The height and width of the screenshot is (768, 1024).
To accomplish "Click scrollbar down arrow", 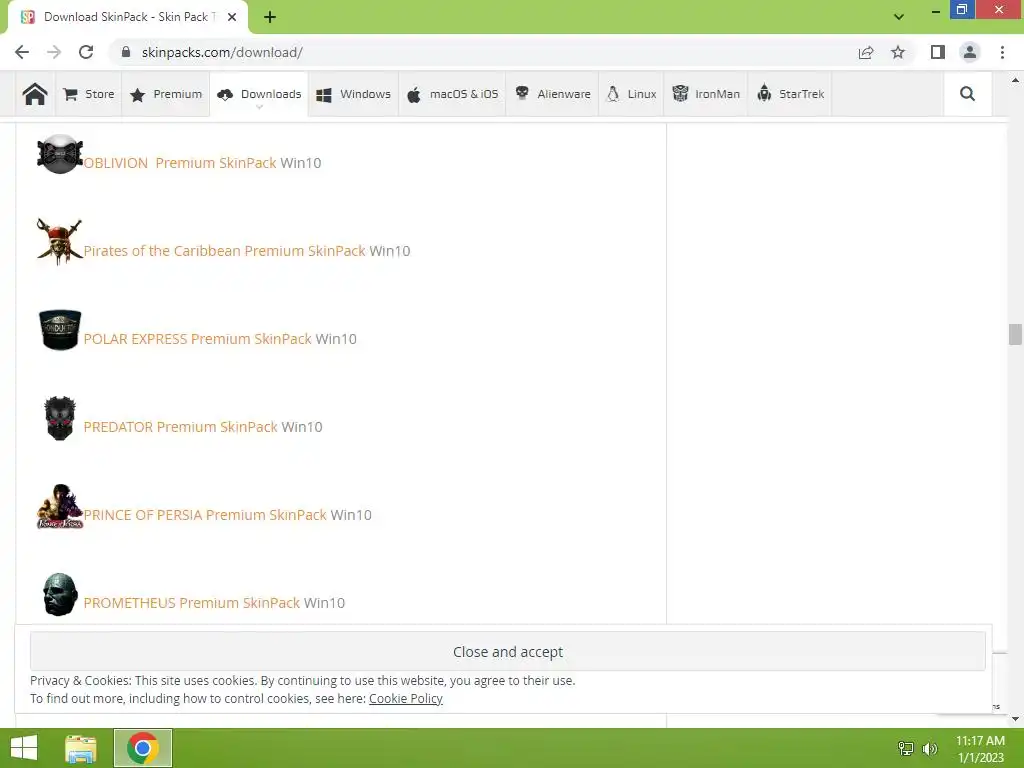I will (x=1015, y=719).
